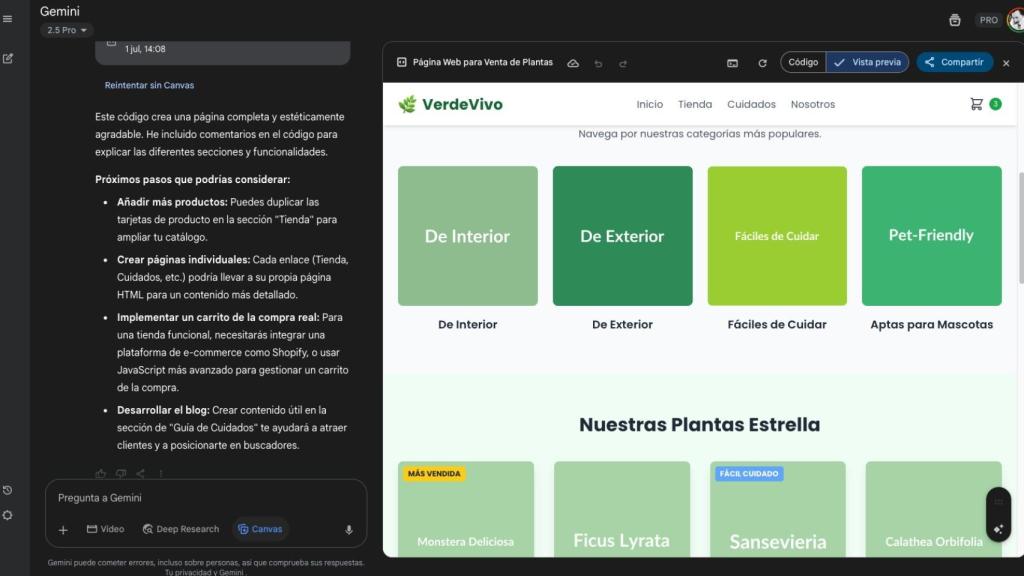
Task: Switch to Código view
Action: [x=803, y=62]
